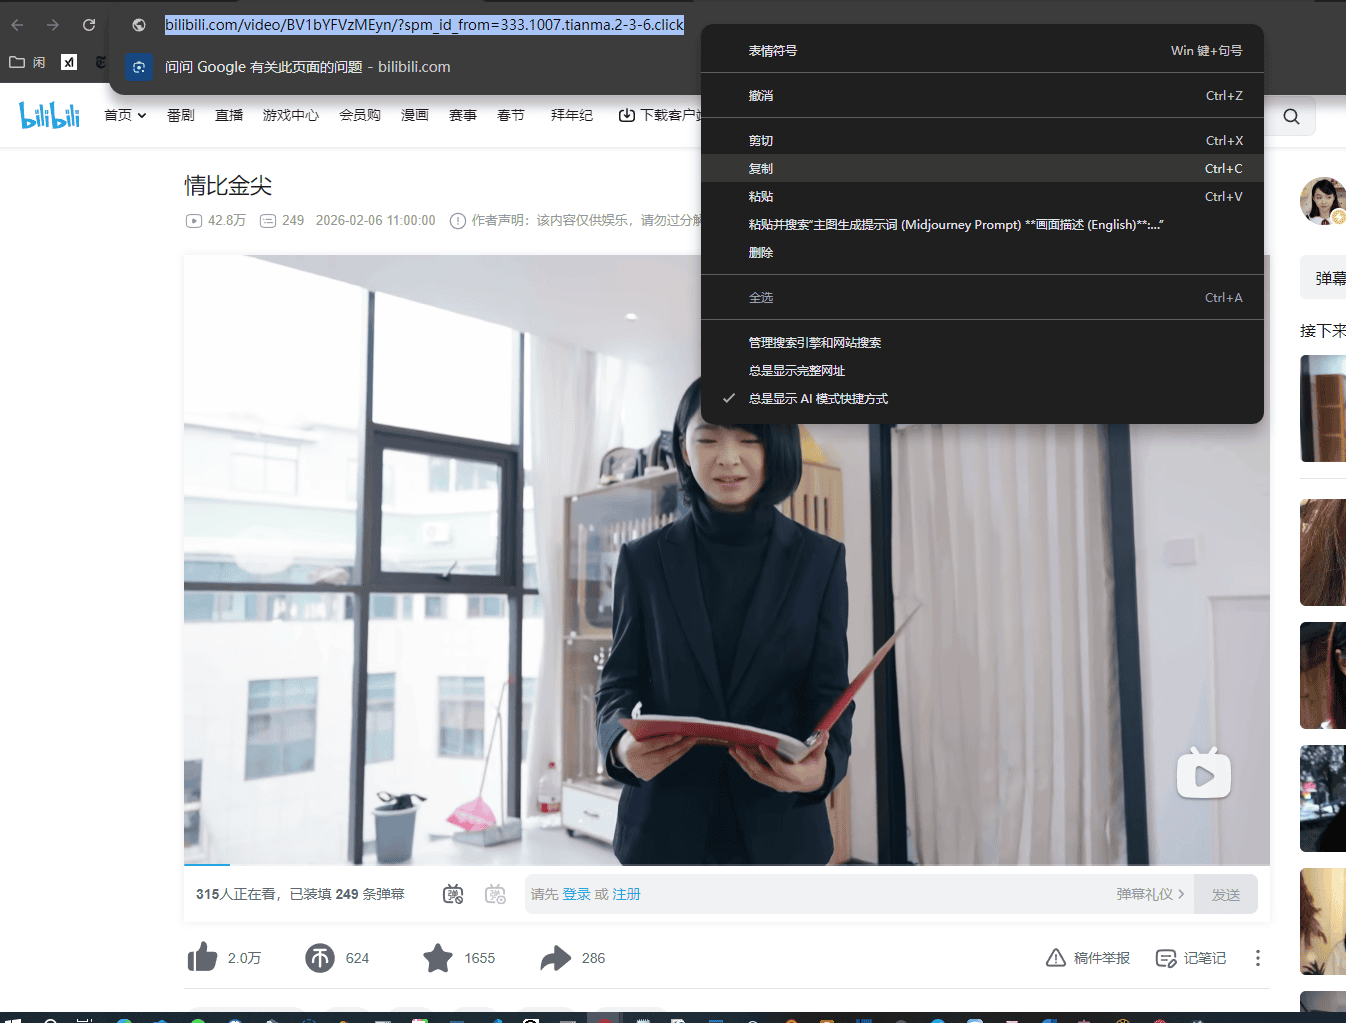The image size is (1346, 1023).
Task: Click the dislike (不) icon
Action: click(320, 957)
